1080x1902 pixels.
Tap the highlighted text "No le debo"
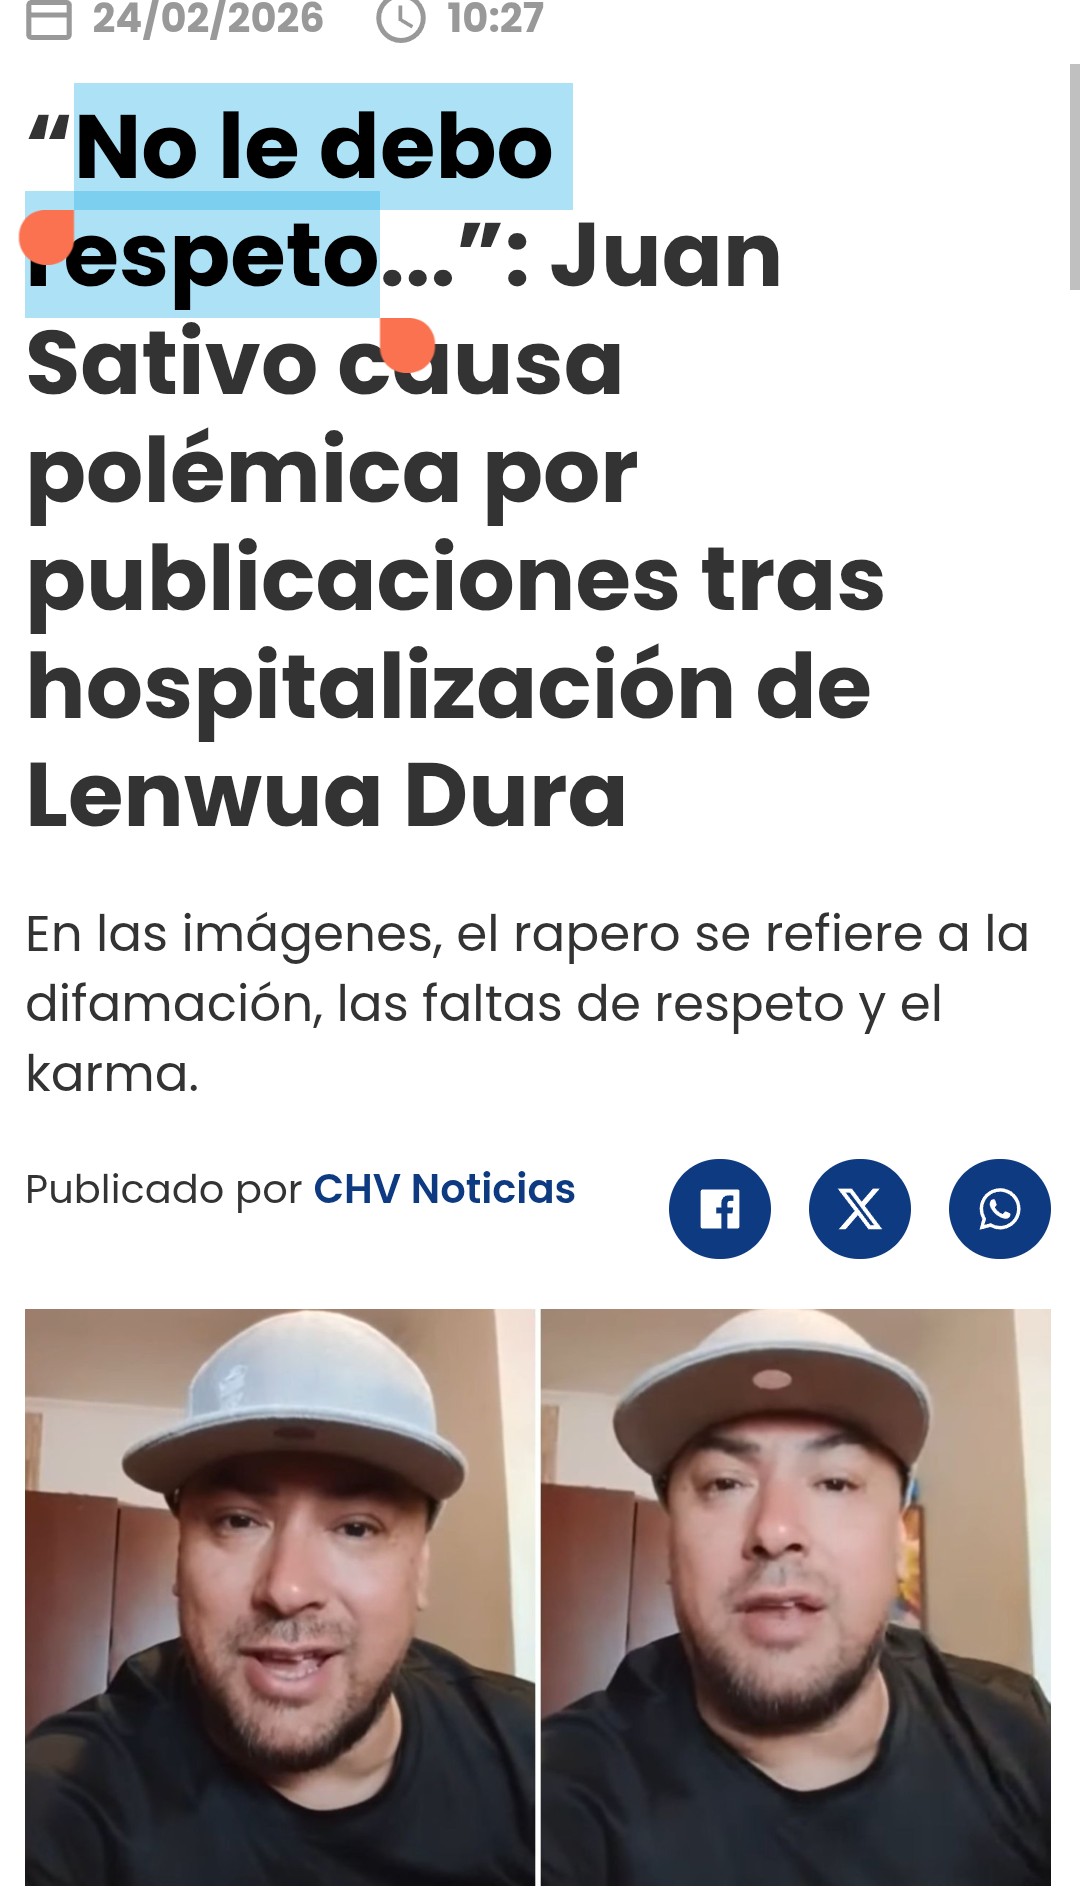pyautogui.click(x=314, y=147)
